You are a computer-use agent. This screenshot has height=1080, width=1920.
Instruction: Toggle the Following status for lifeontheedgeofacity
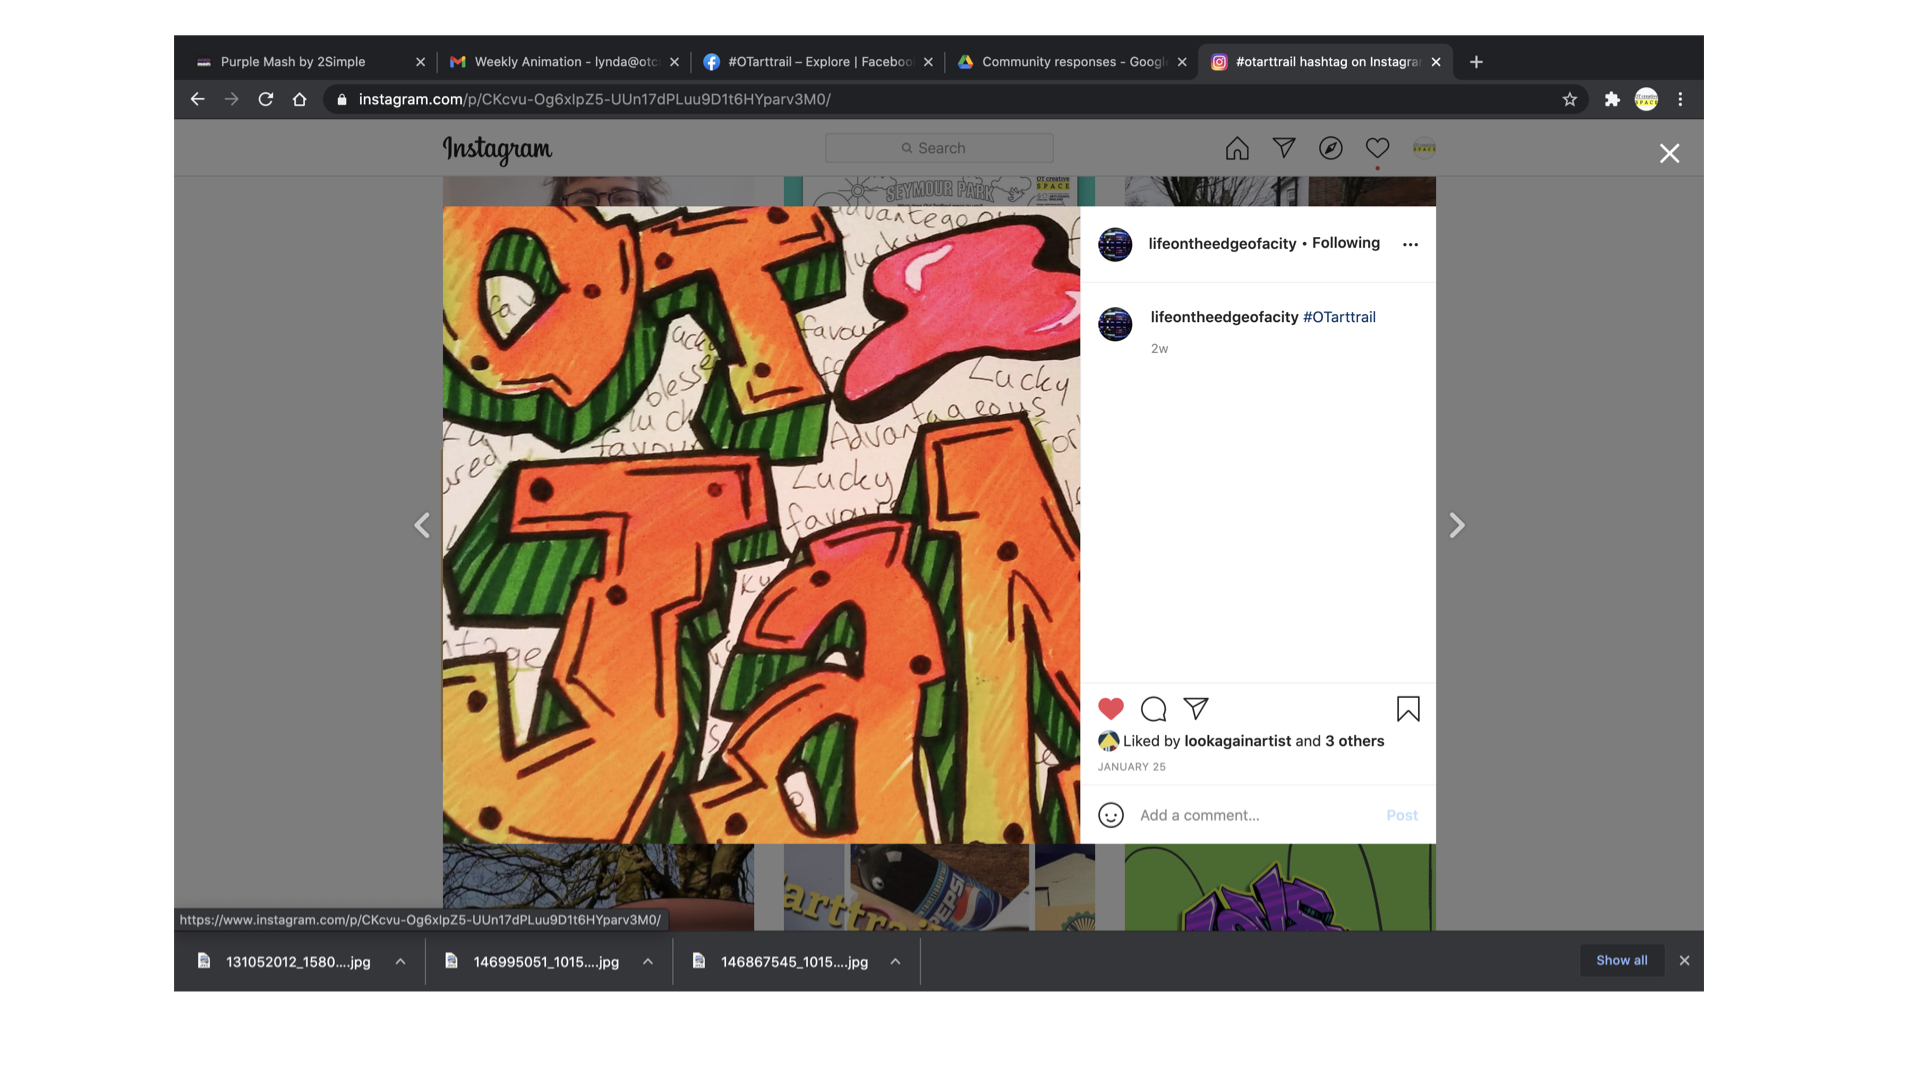(1345, 243)
